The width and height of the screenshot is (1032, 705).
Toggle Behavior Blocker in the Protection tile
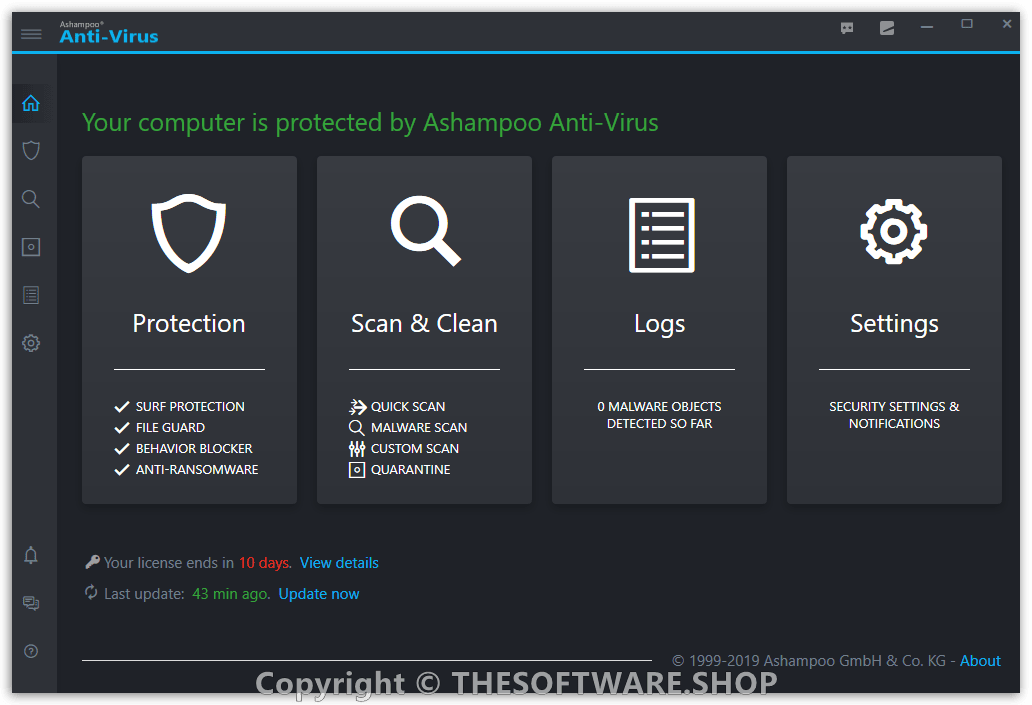coord(194,448)
